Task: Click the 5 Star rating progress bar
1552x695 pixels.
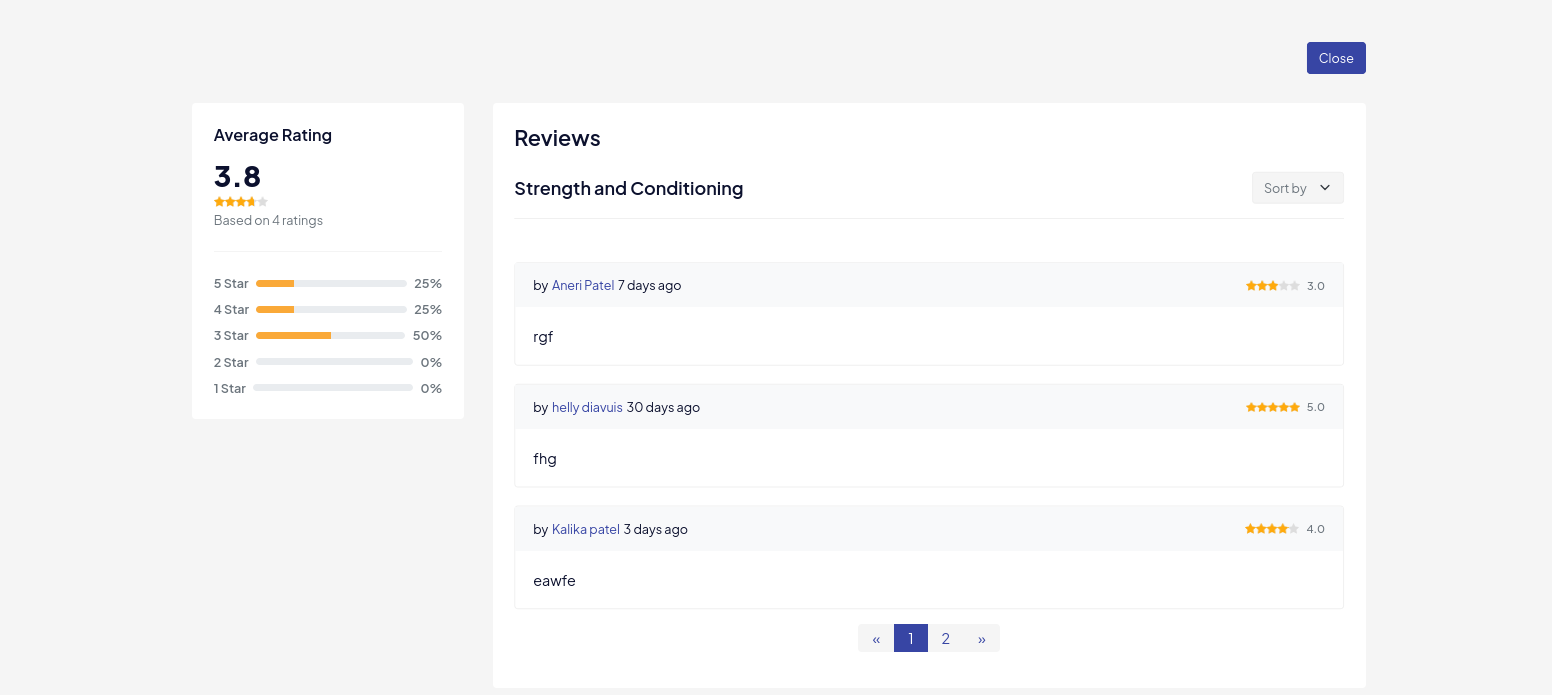Action: tap(331, 283)
